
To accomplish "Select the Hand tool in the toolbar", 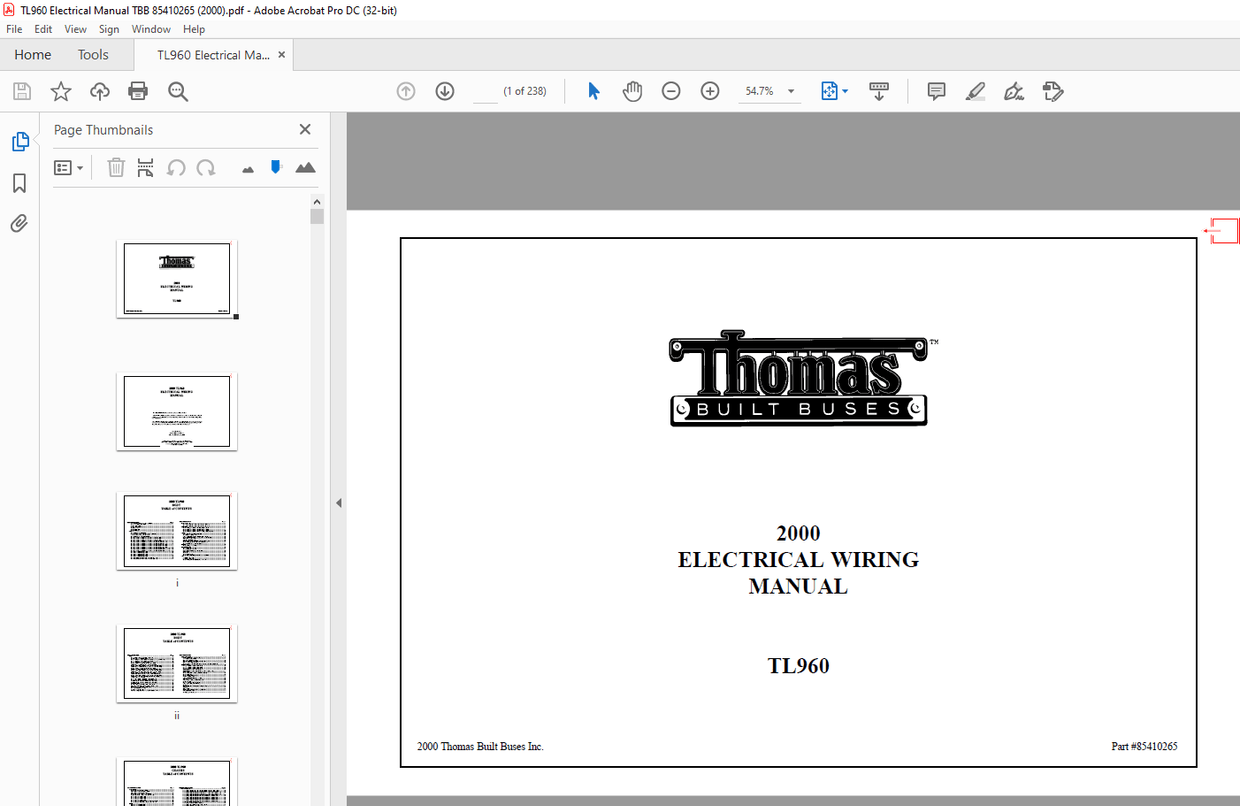I will [632, 91].
